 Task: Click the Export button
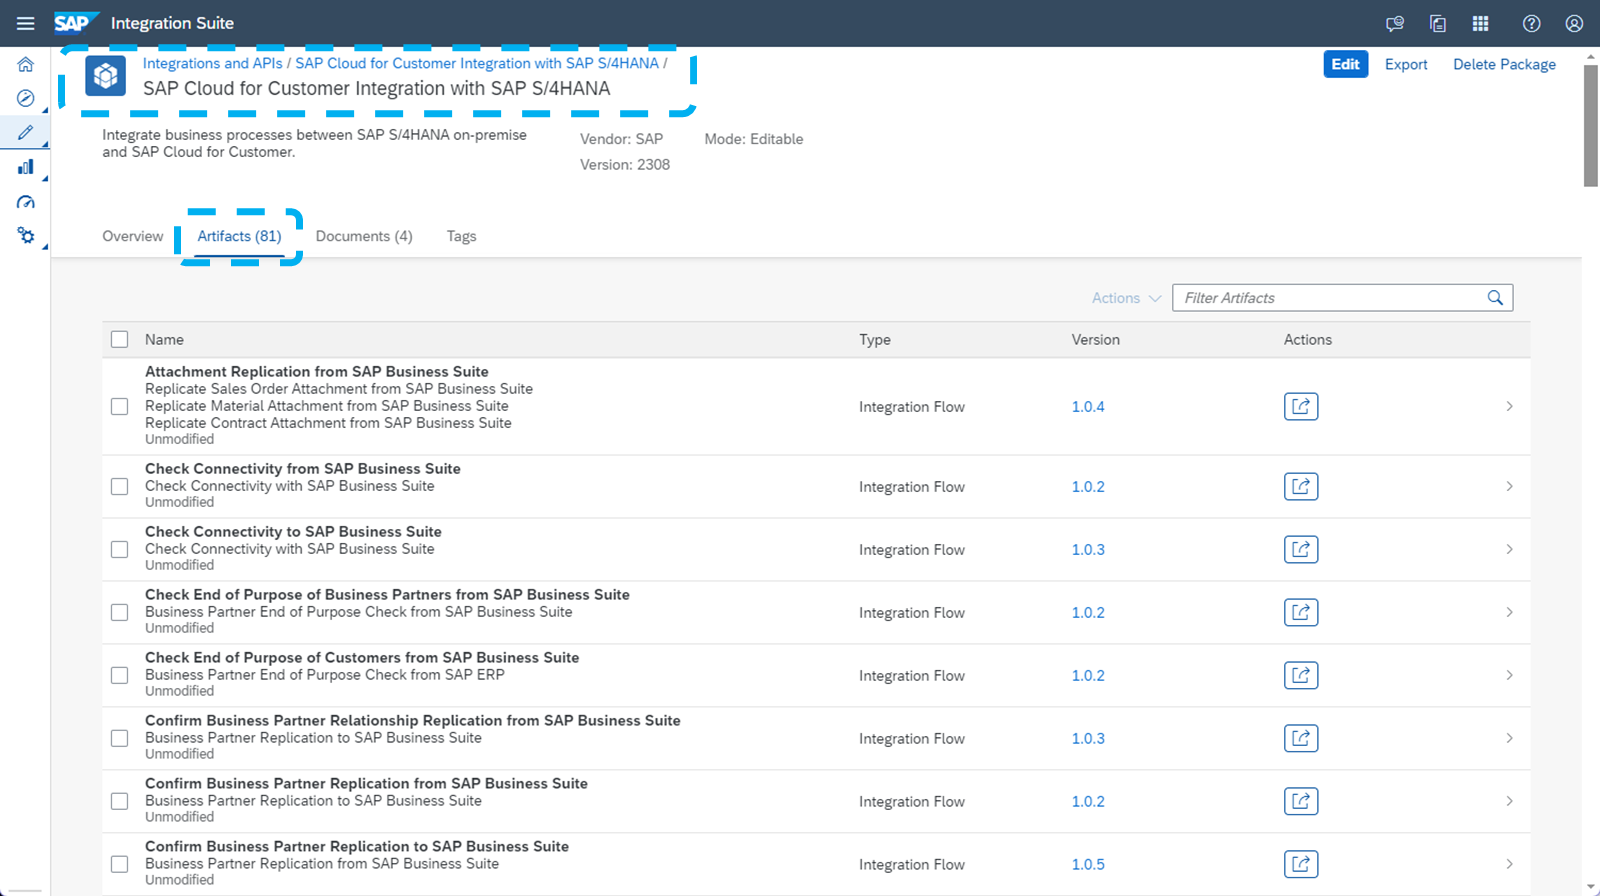click(1406, 64)
